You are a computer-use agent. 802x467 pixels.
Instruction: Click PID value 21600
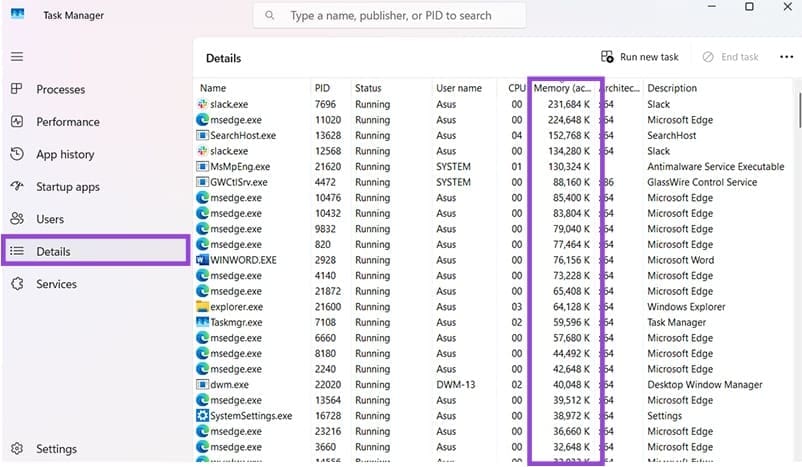pos(328,306)
